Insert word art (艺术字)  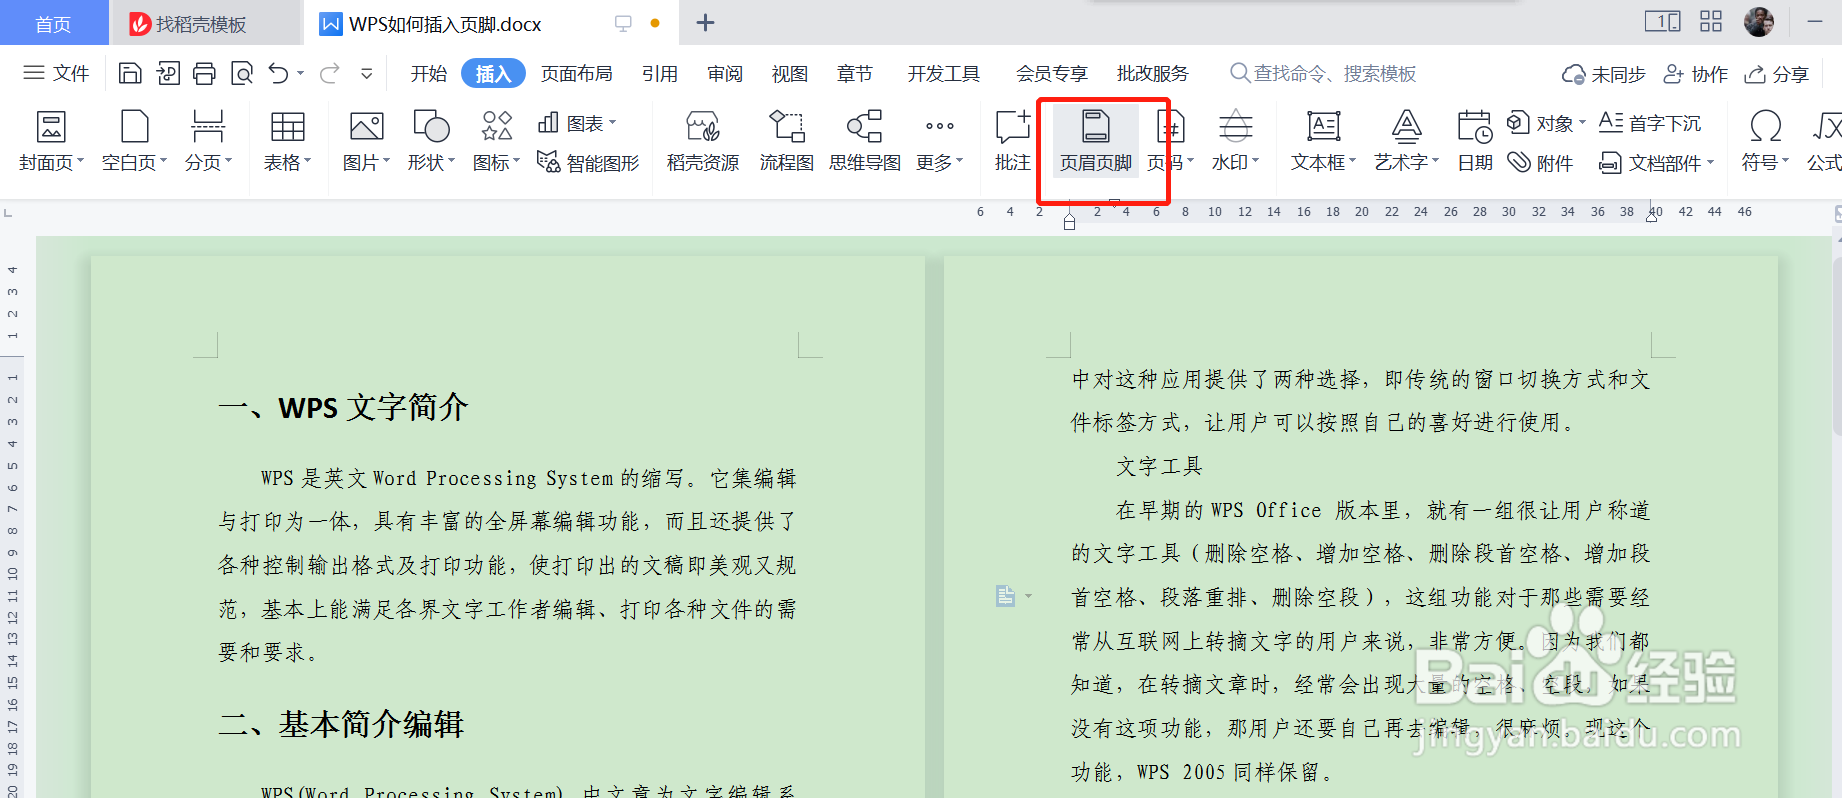[x=1406, y=141]
